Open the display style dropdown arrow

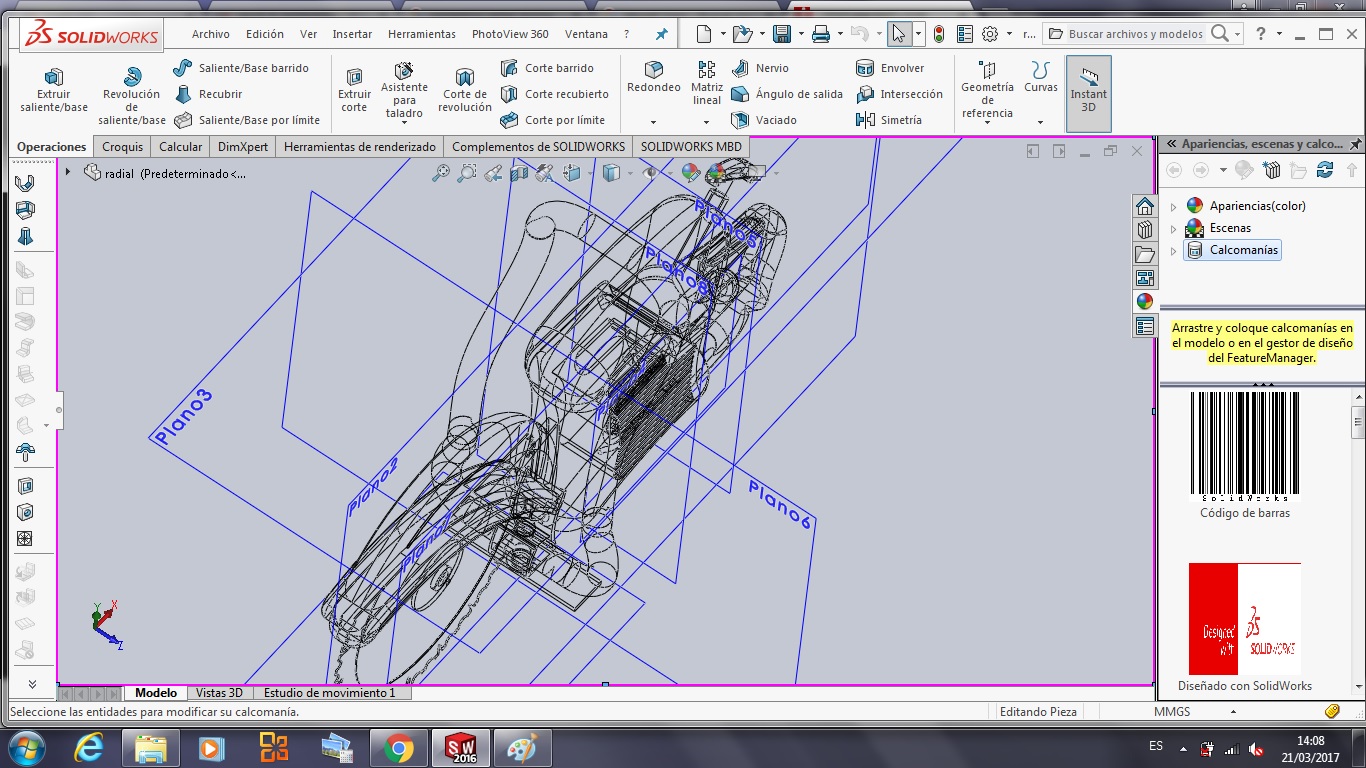coord(629,173)
